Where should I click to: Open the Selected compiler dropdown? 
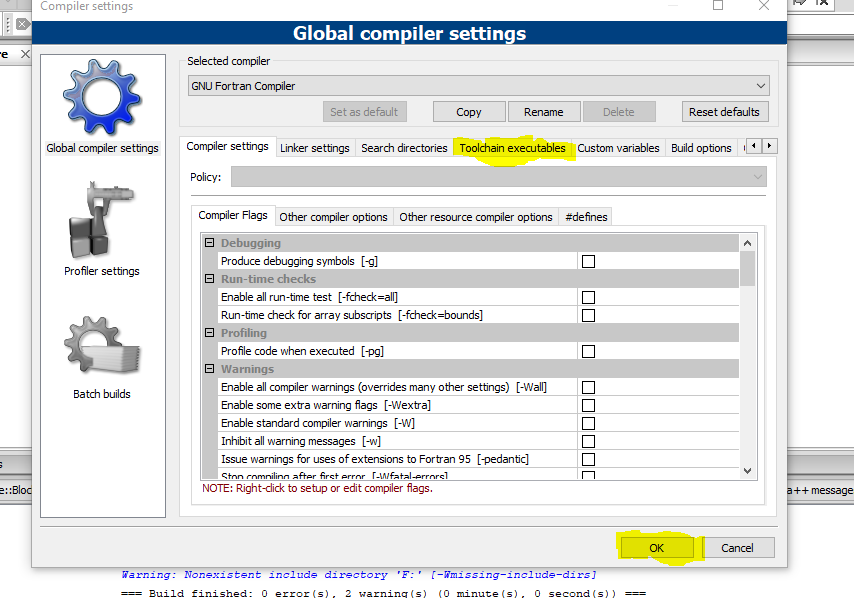[479, 86]
